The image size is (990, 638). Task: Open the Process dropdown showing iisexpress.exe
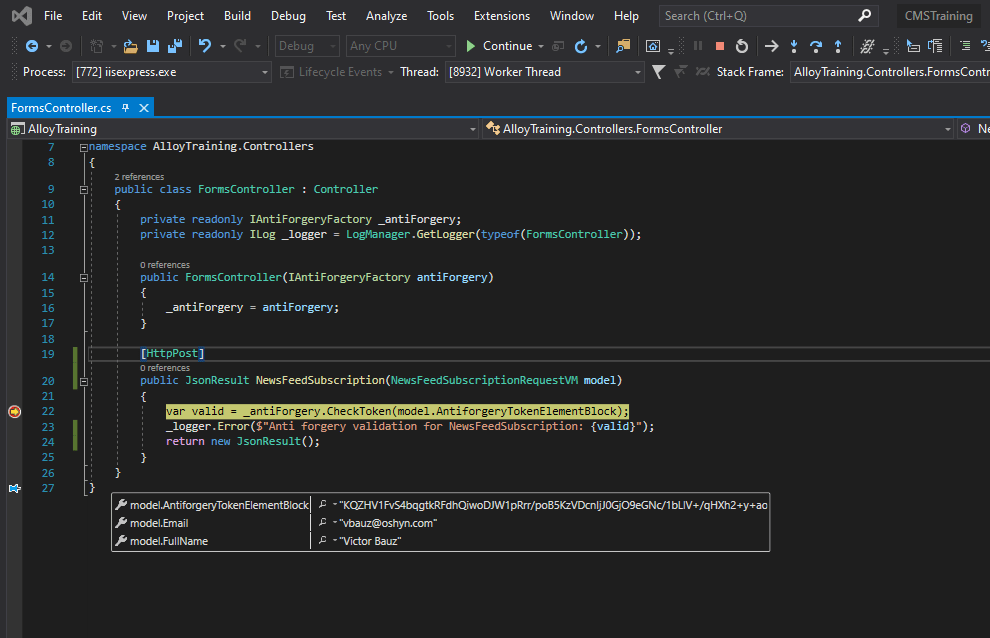[x=172, y=72]
